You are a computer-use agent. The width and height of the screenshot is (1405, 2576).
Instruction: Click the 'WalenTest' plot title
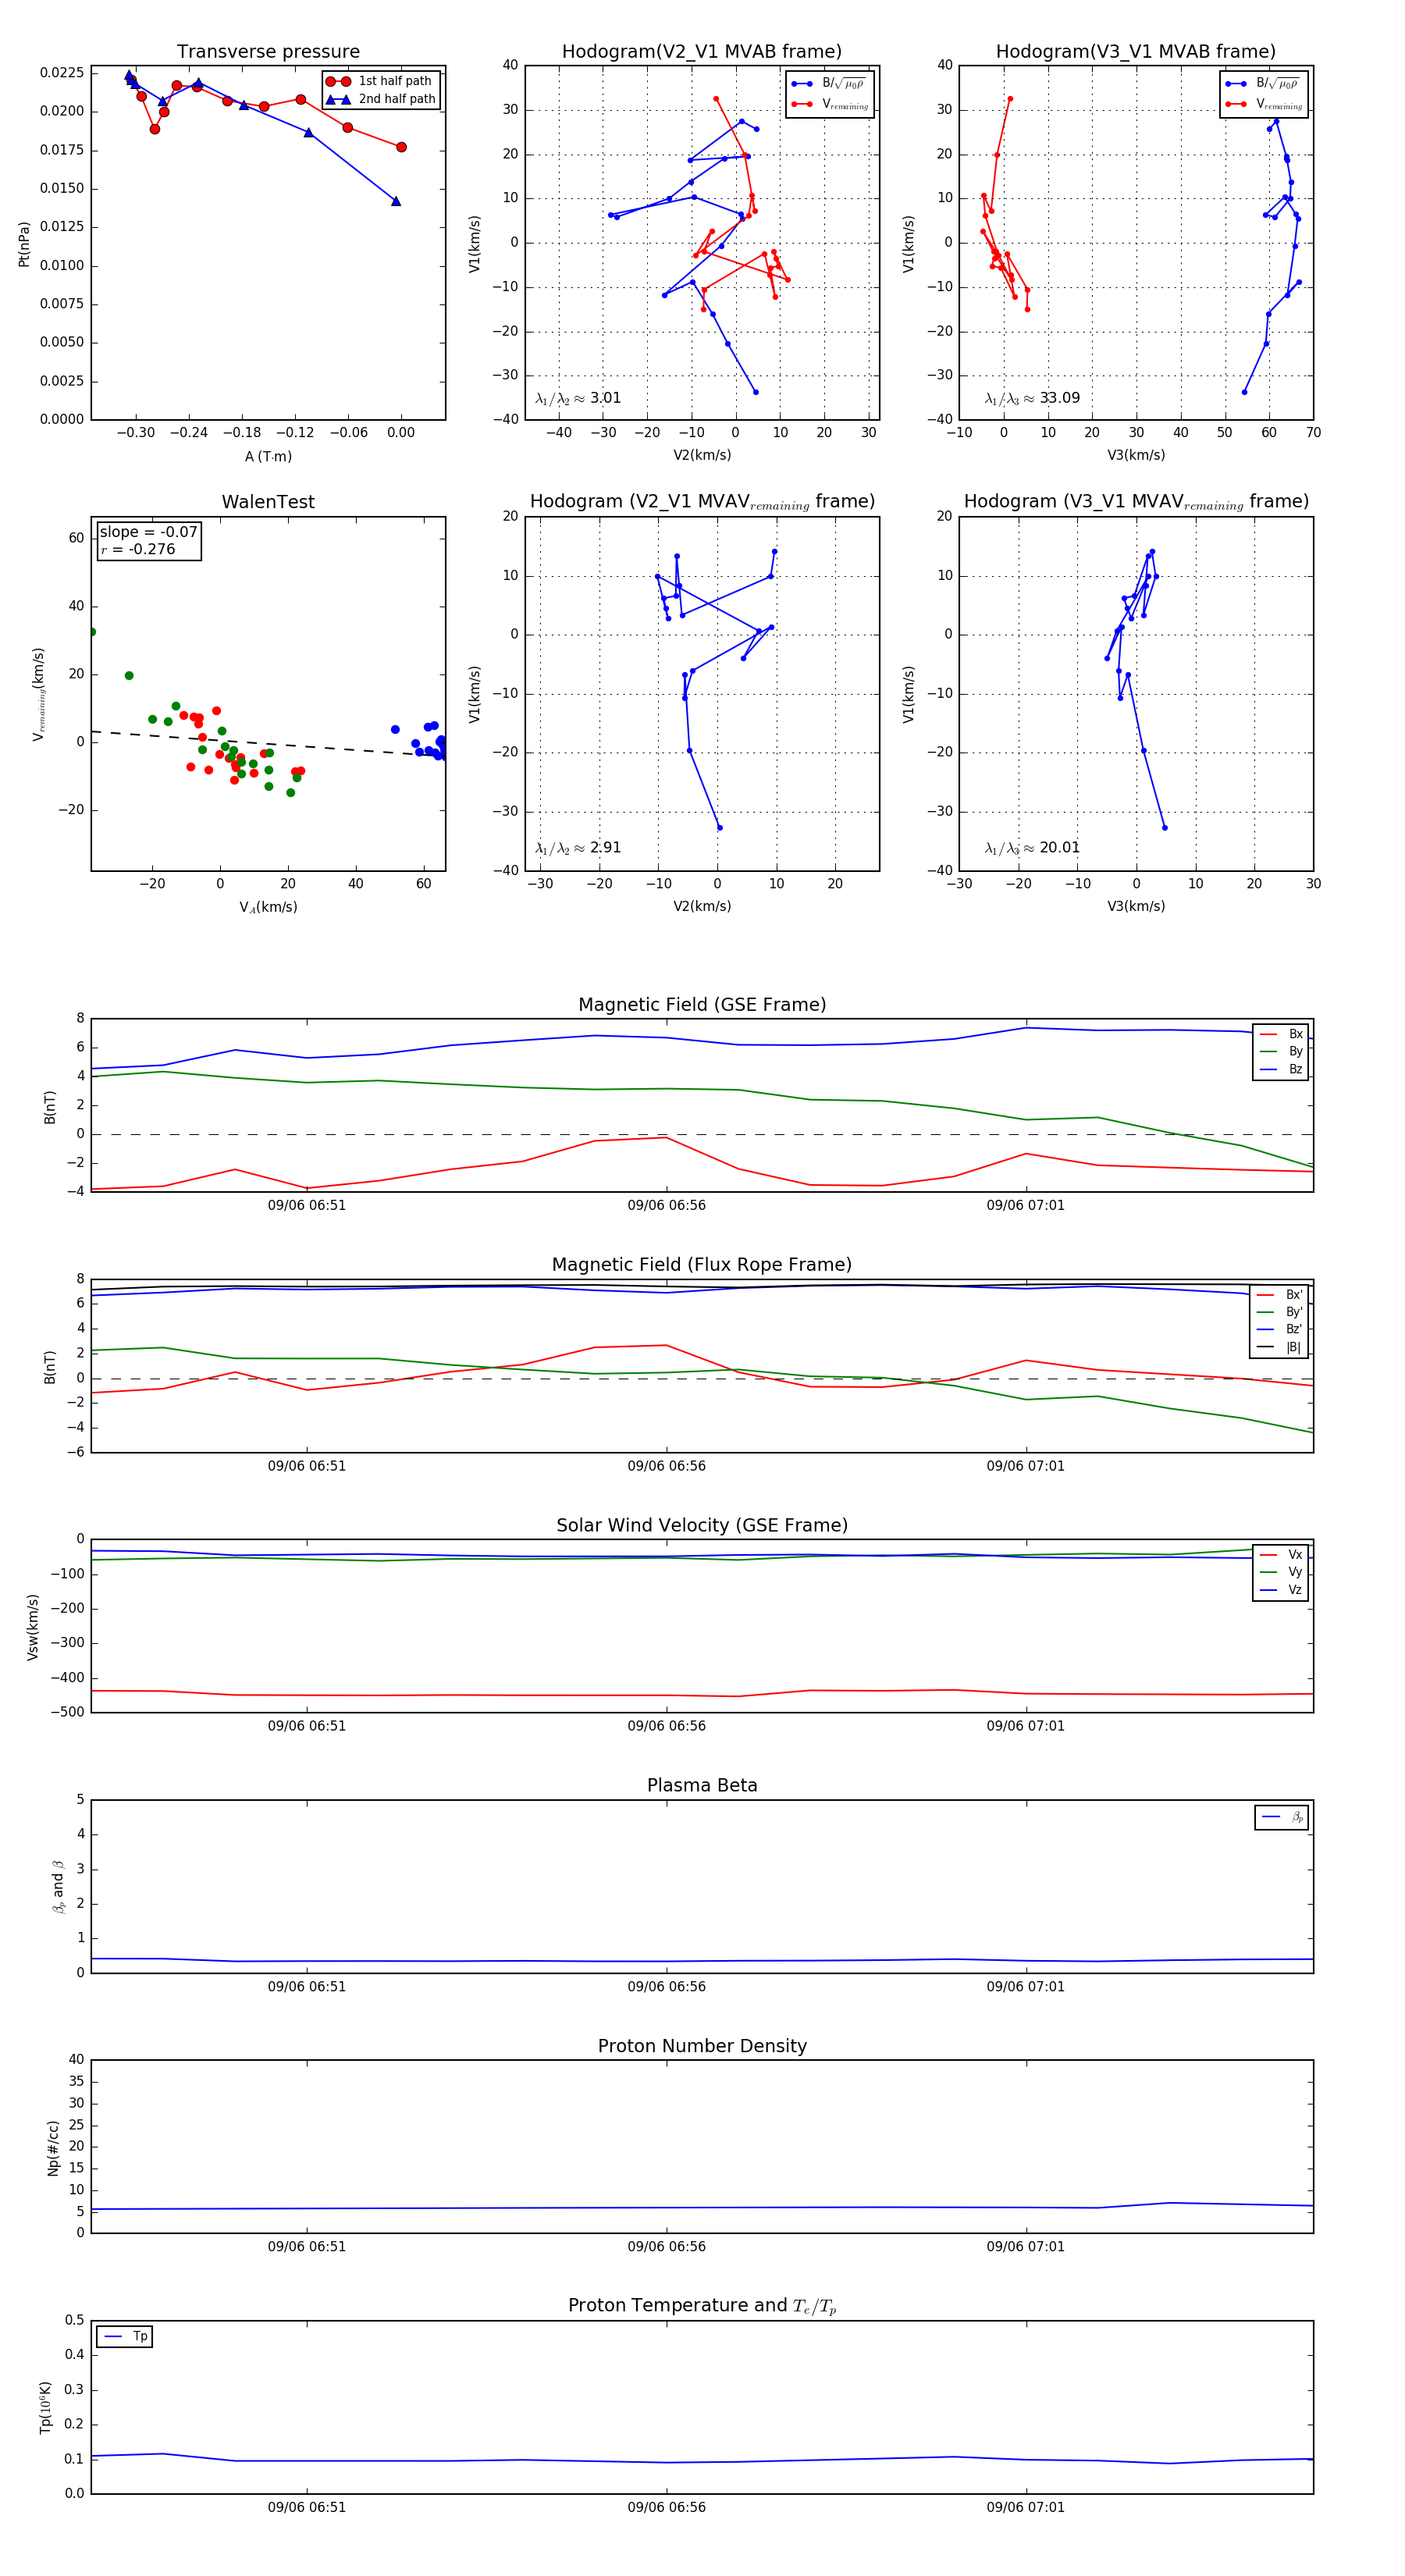click(268, 502)
